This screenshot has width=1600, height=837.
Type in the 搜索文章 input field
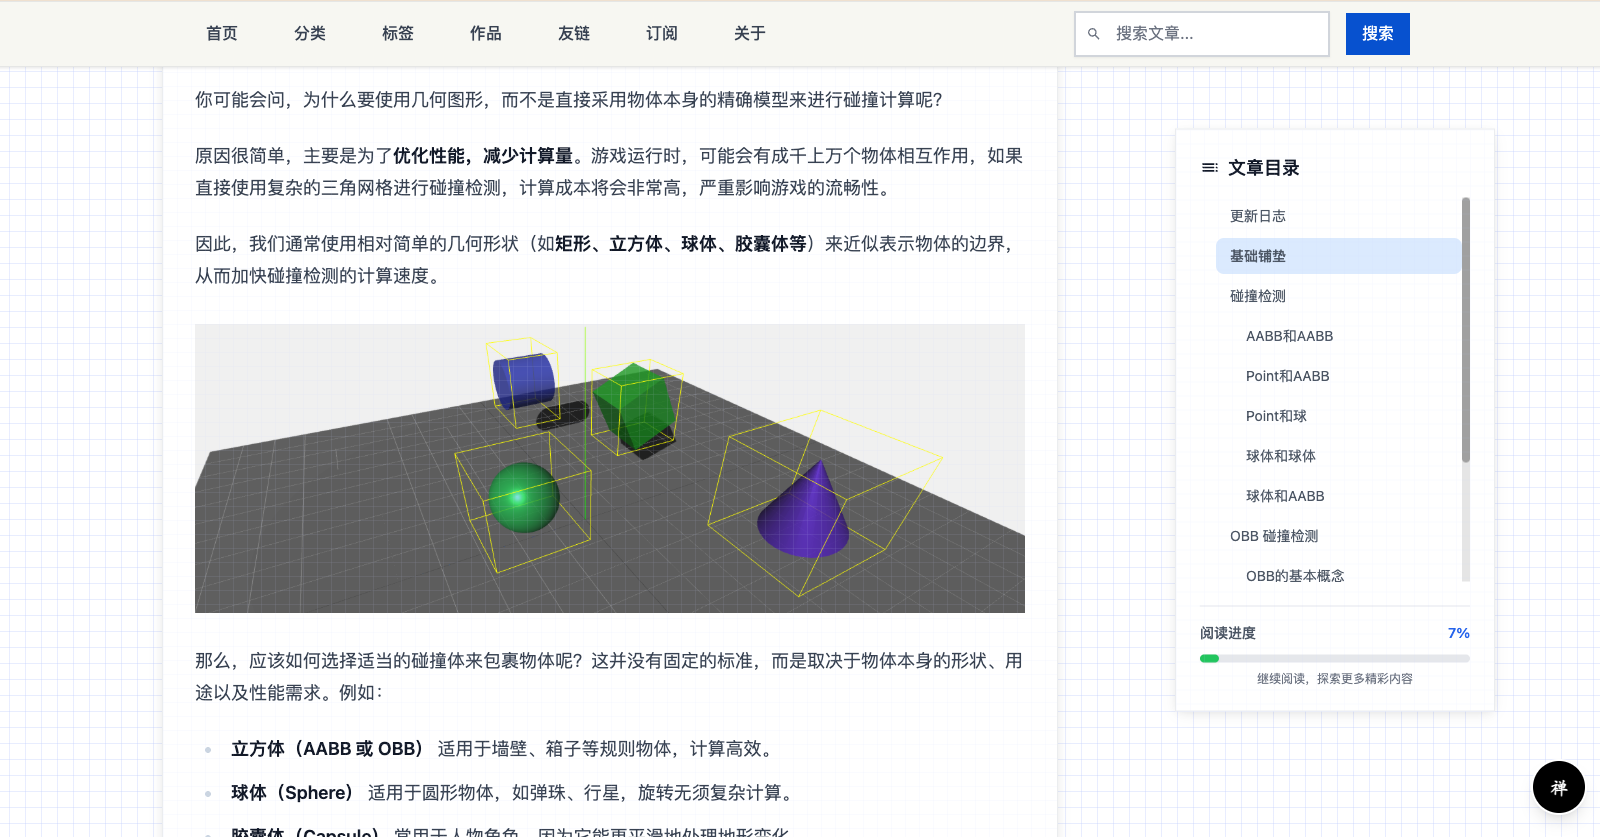(x=1215, y=34)
